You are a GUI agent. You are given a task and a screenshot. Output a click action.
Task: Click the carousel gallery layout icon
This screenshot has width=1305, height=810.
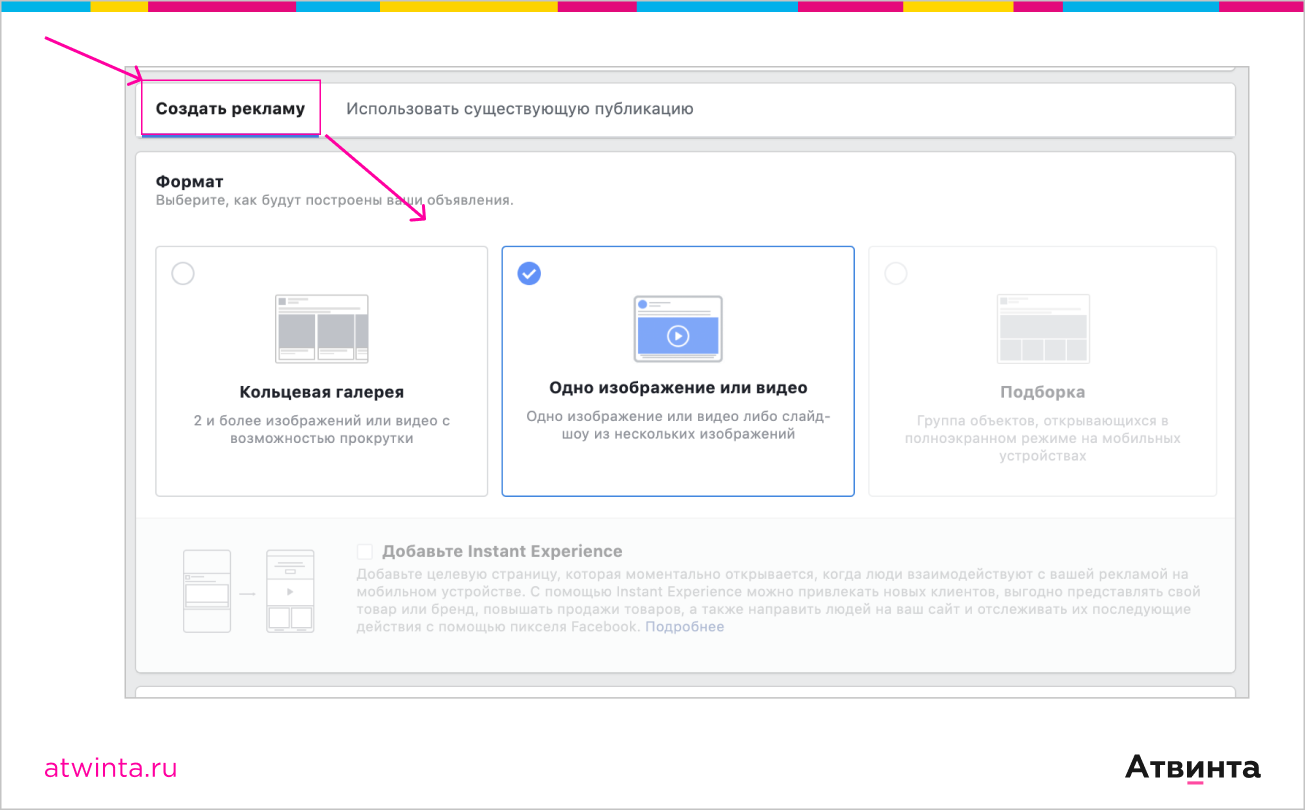coord(321,329)
